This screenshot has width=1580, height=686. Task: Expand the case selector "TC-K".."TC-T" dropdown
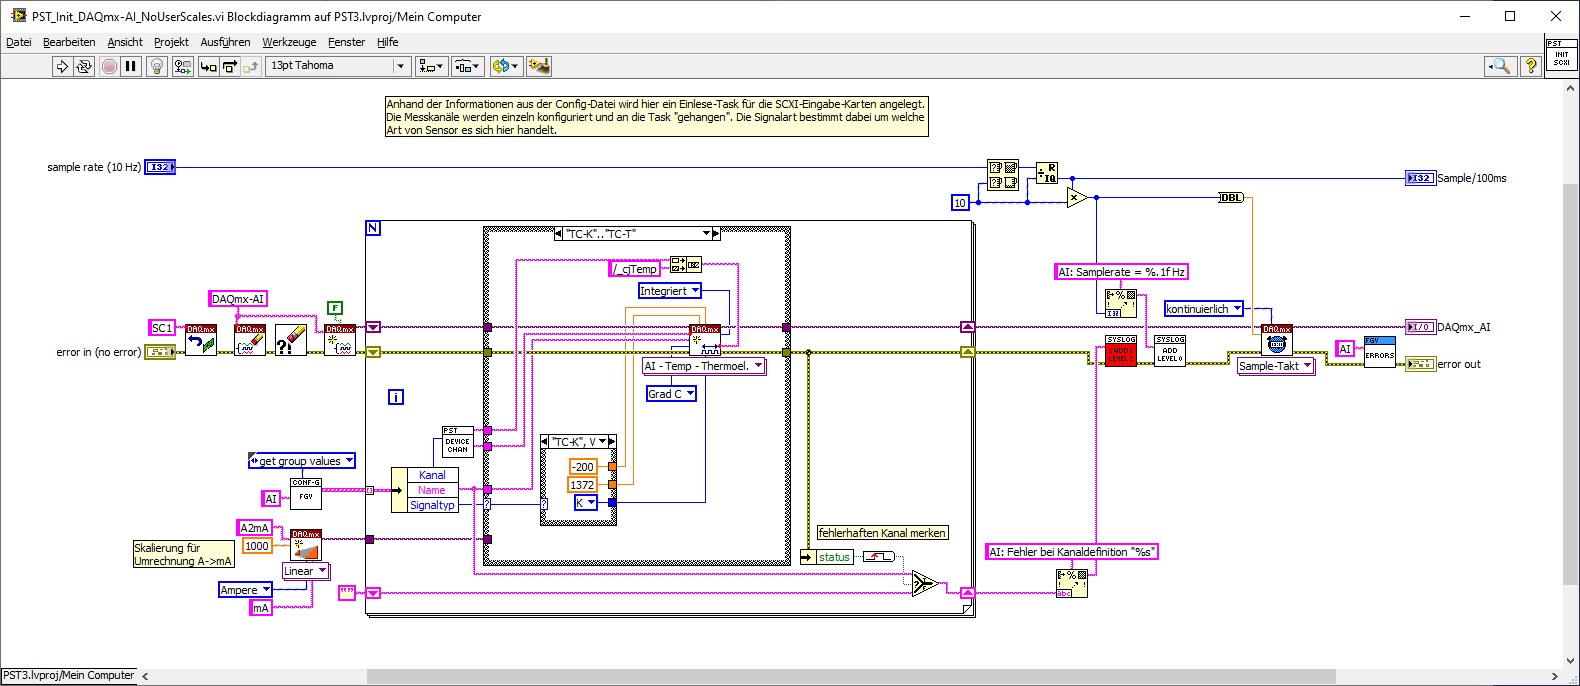[706, 234]
